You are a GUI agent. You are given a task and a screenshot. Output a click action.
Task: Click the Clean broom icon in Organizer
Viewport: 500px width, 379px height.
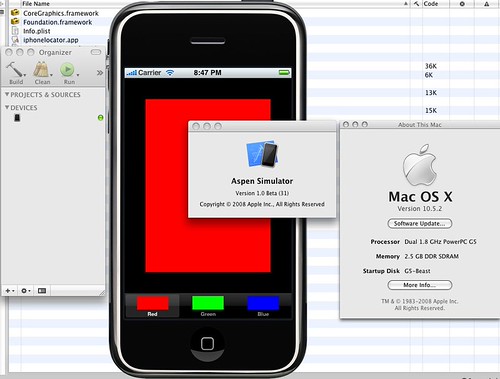tap(41, 69)
